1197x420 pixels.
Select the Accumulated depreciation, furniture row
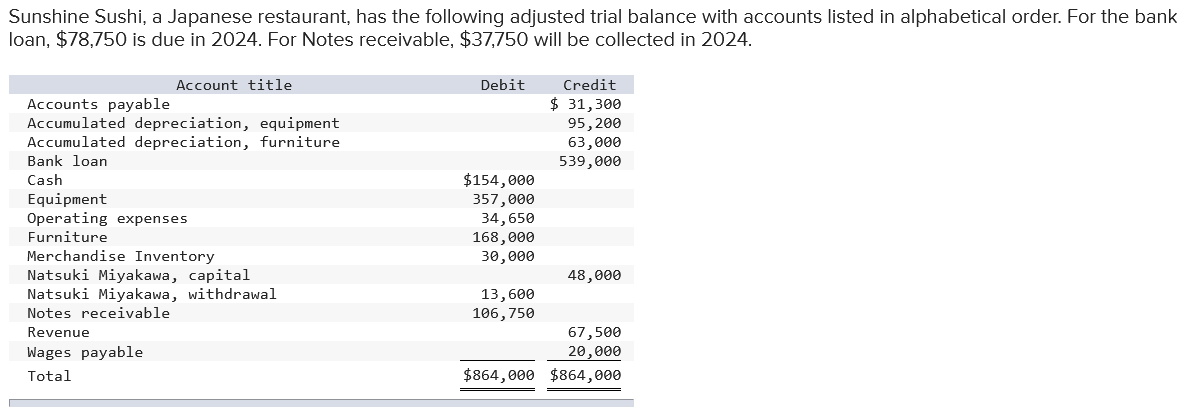coord(321,142)
